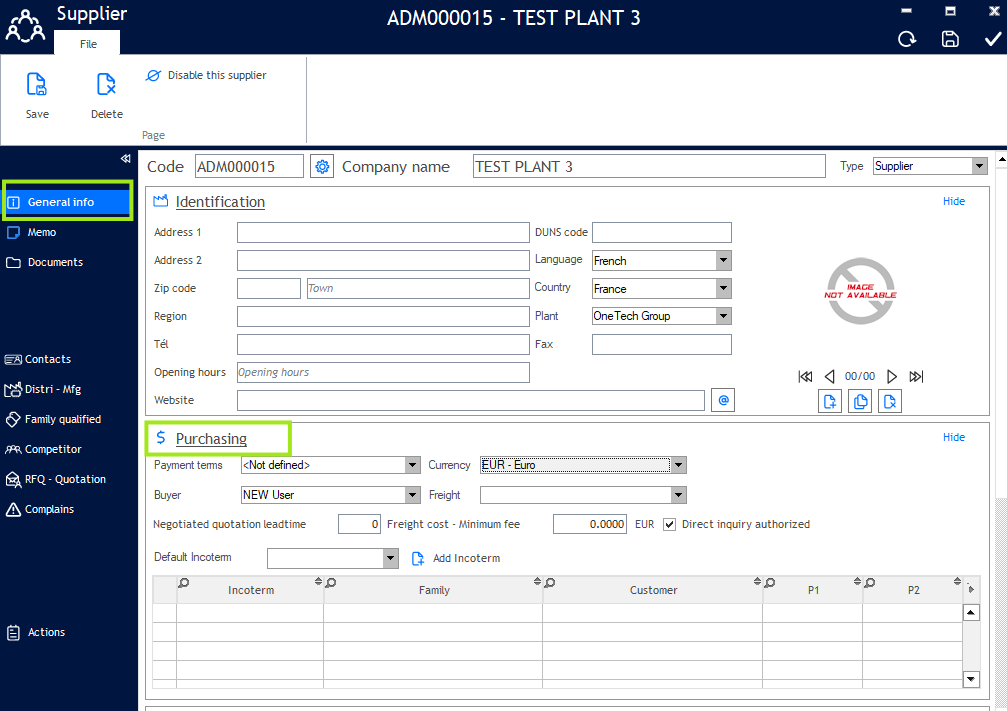Click Add Incoterm
This screenshot has width=1007, height=711.
pos(456,558)
